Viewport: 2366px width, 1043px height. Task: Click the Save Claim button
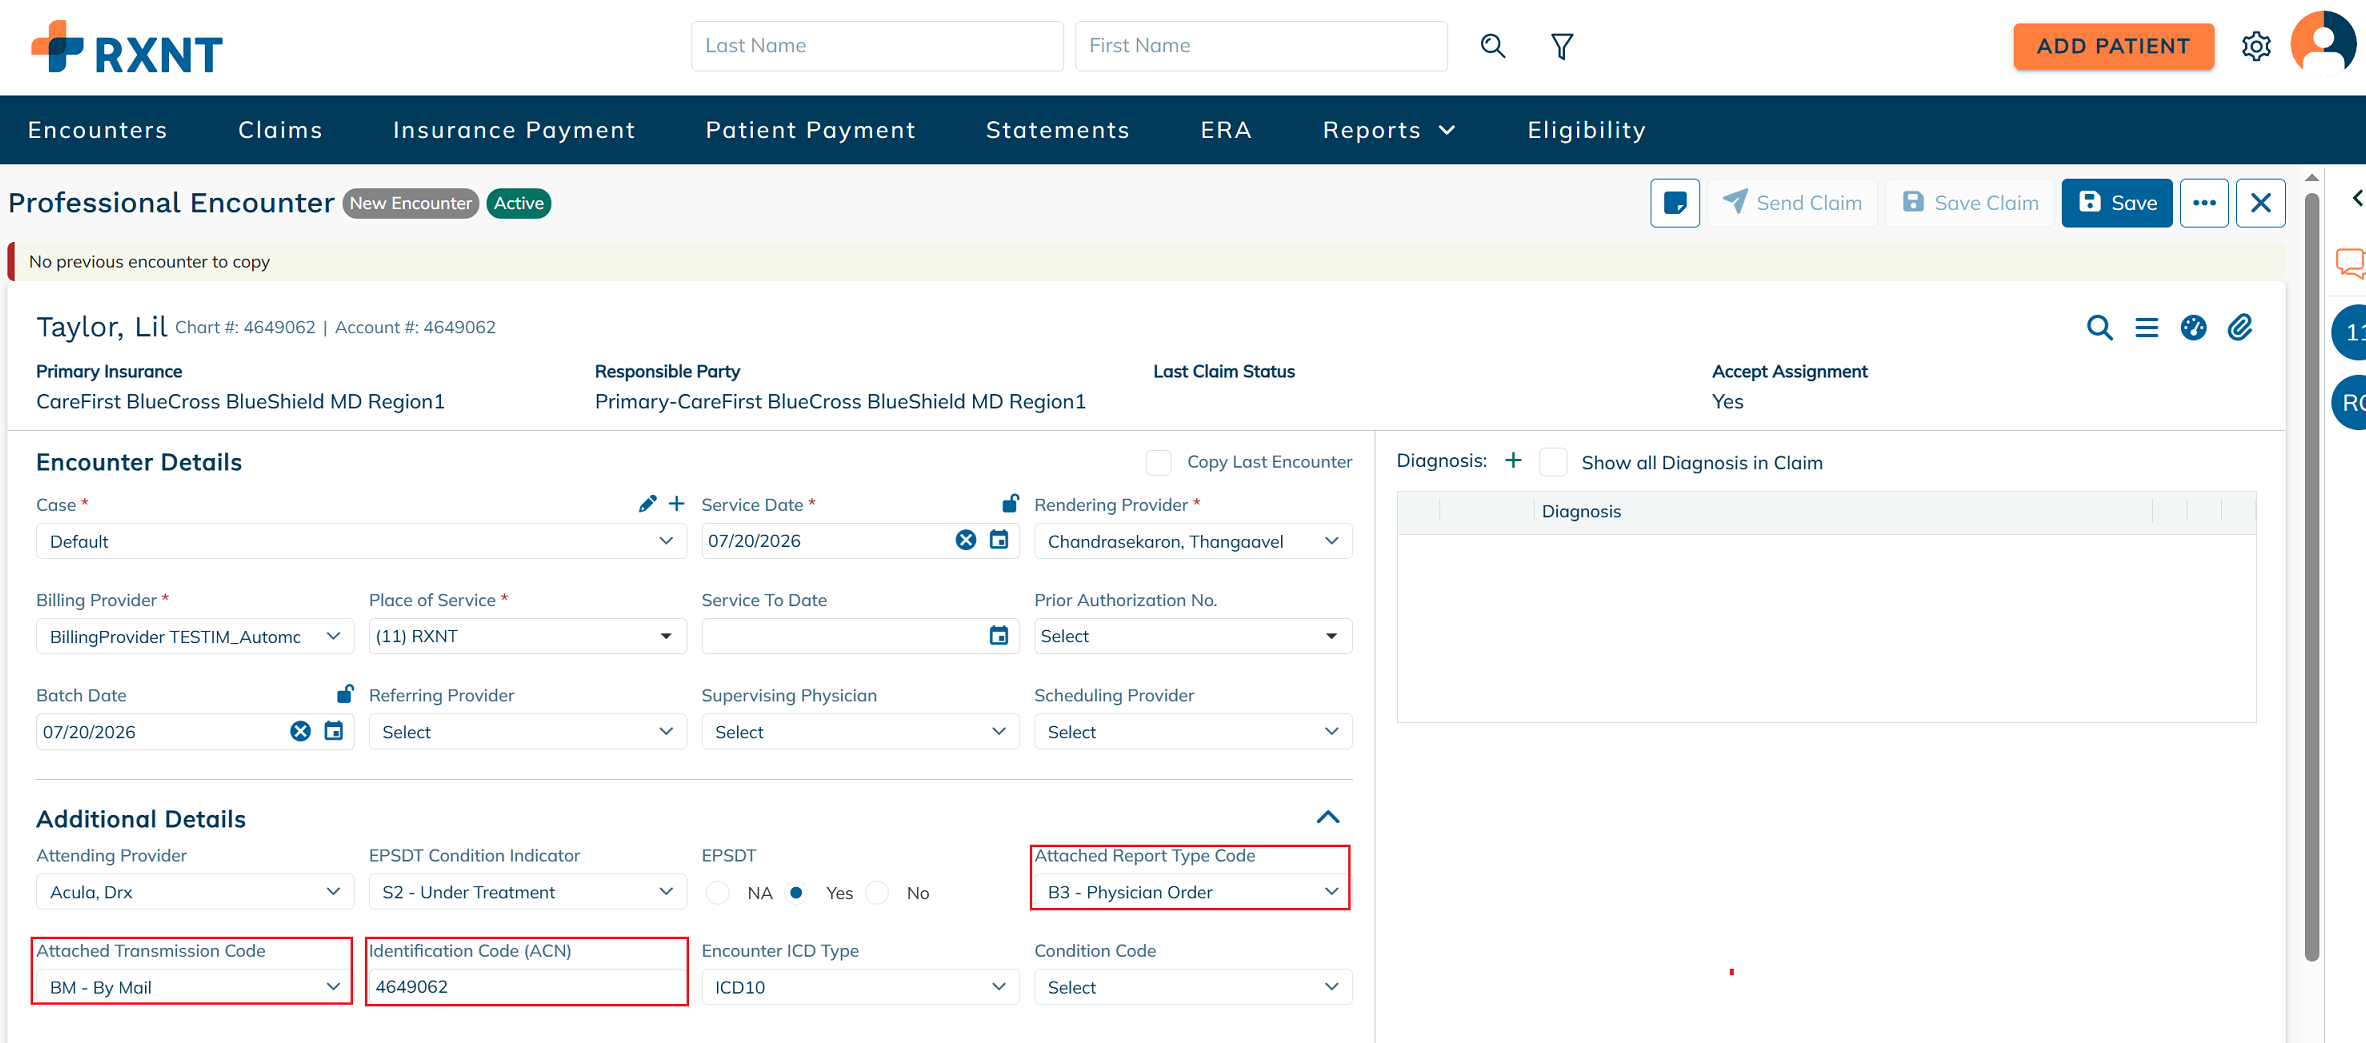(x=1969, y=203)
